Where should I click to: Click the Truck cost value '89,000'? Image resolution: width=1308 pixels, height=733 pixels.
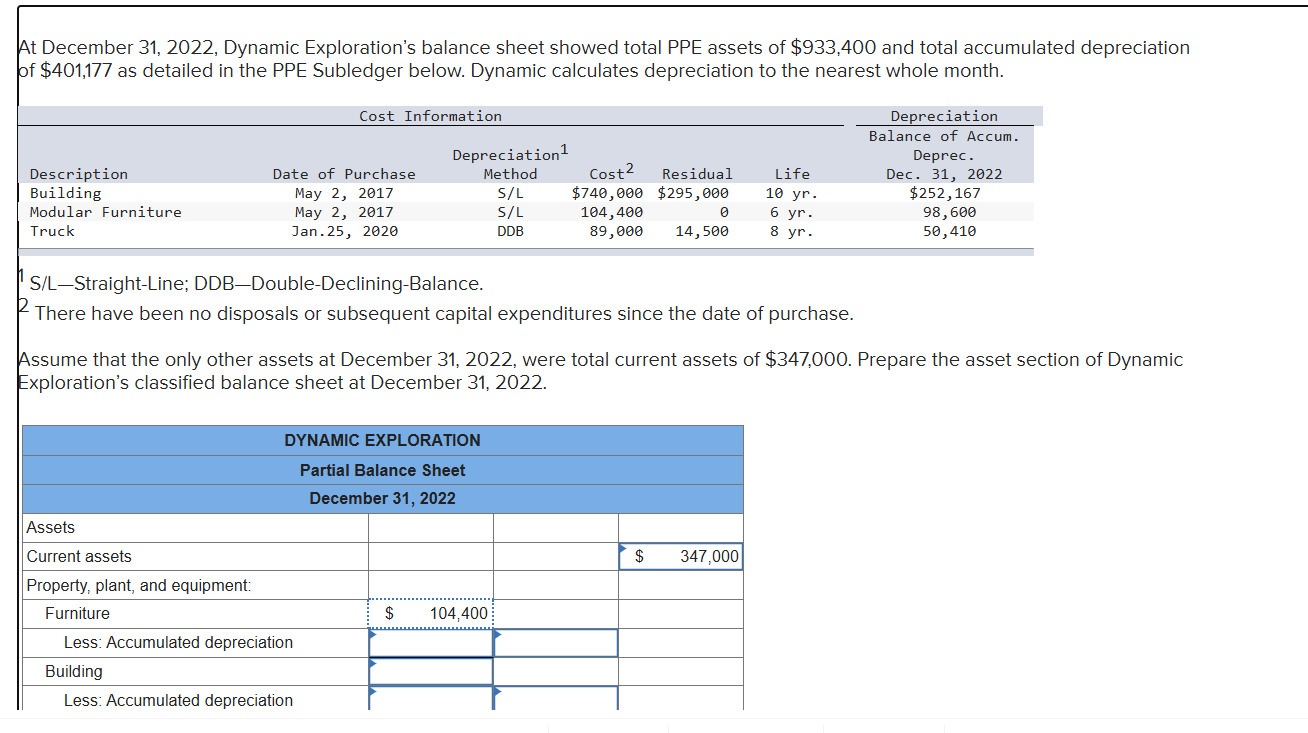[616, 231]
